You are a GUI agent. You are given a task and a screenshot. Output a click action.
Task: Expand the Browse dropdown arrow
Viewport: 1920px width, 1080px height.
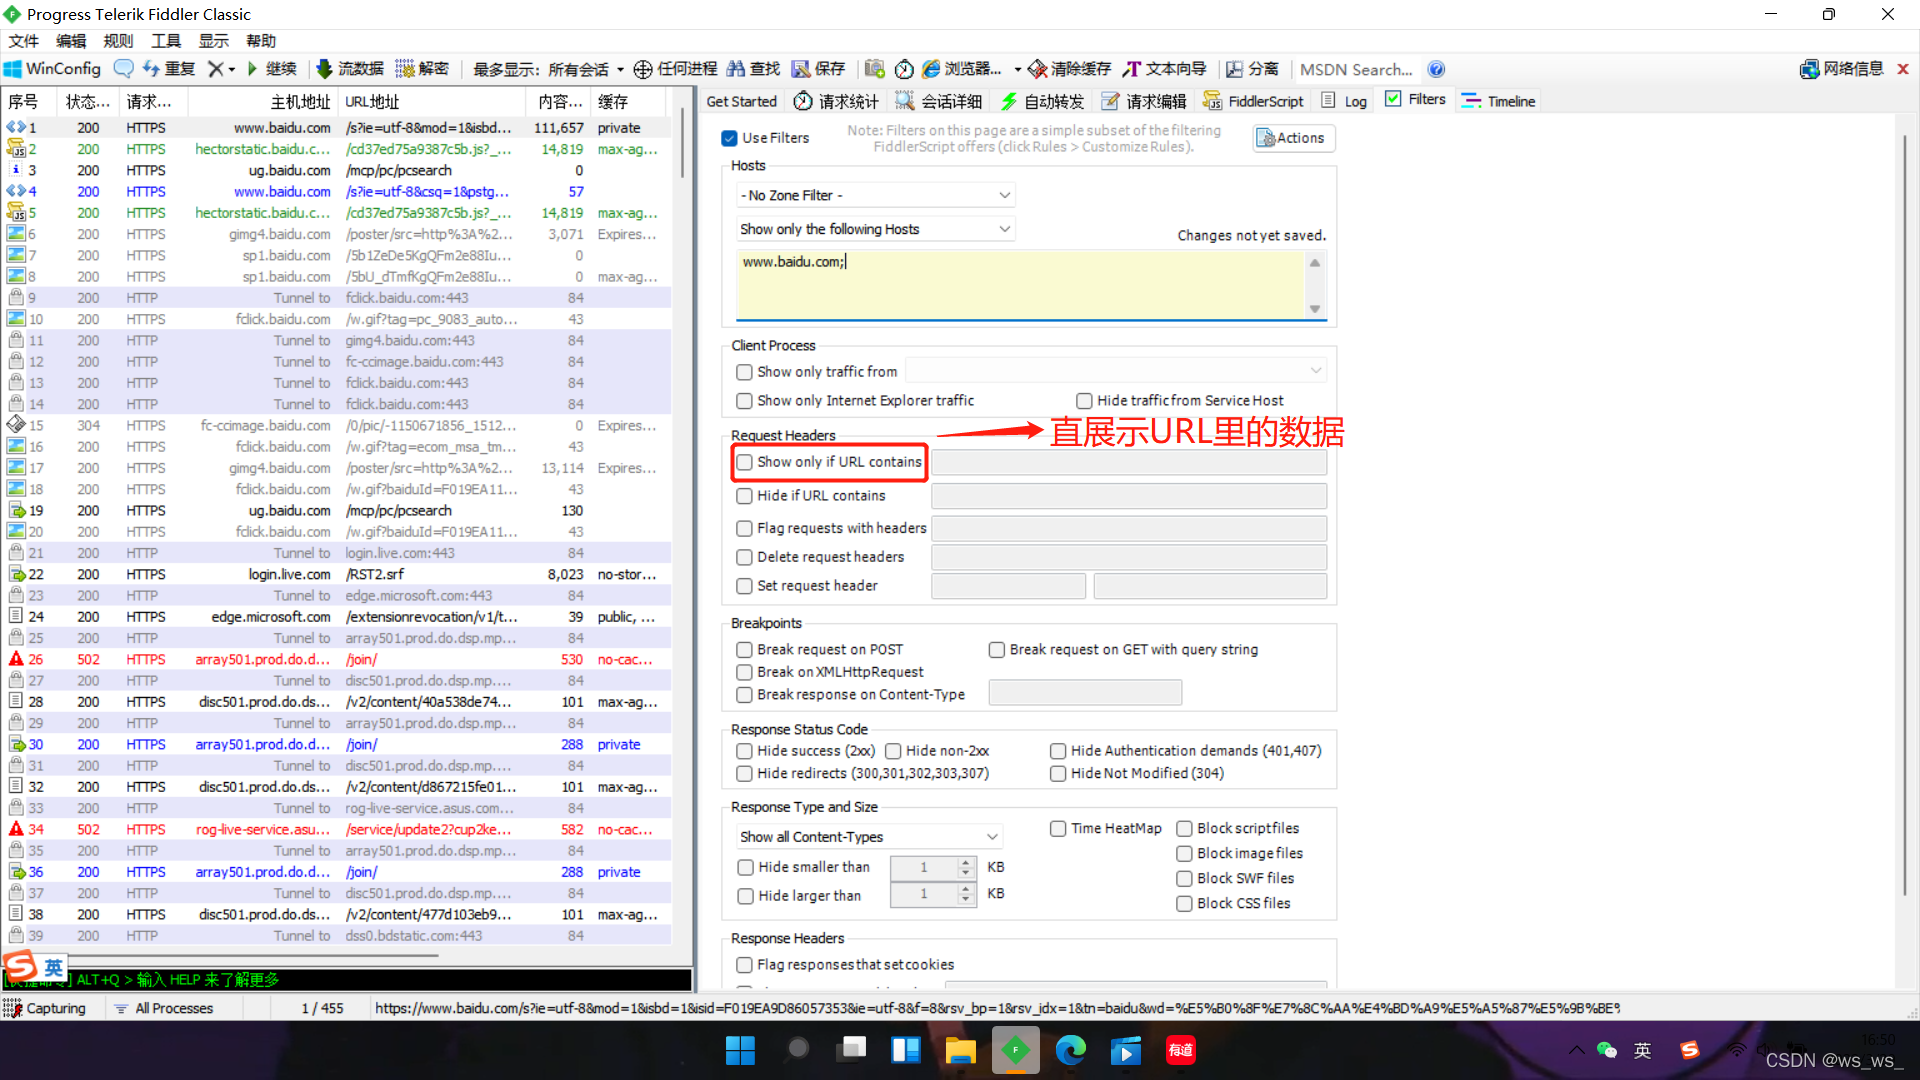(x=1017, y=69)
